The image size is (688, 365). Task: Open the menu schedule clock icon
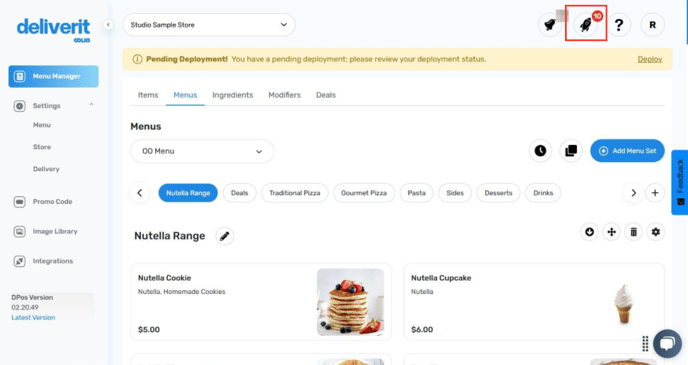point(540,151)
